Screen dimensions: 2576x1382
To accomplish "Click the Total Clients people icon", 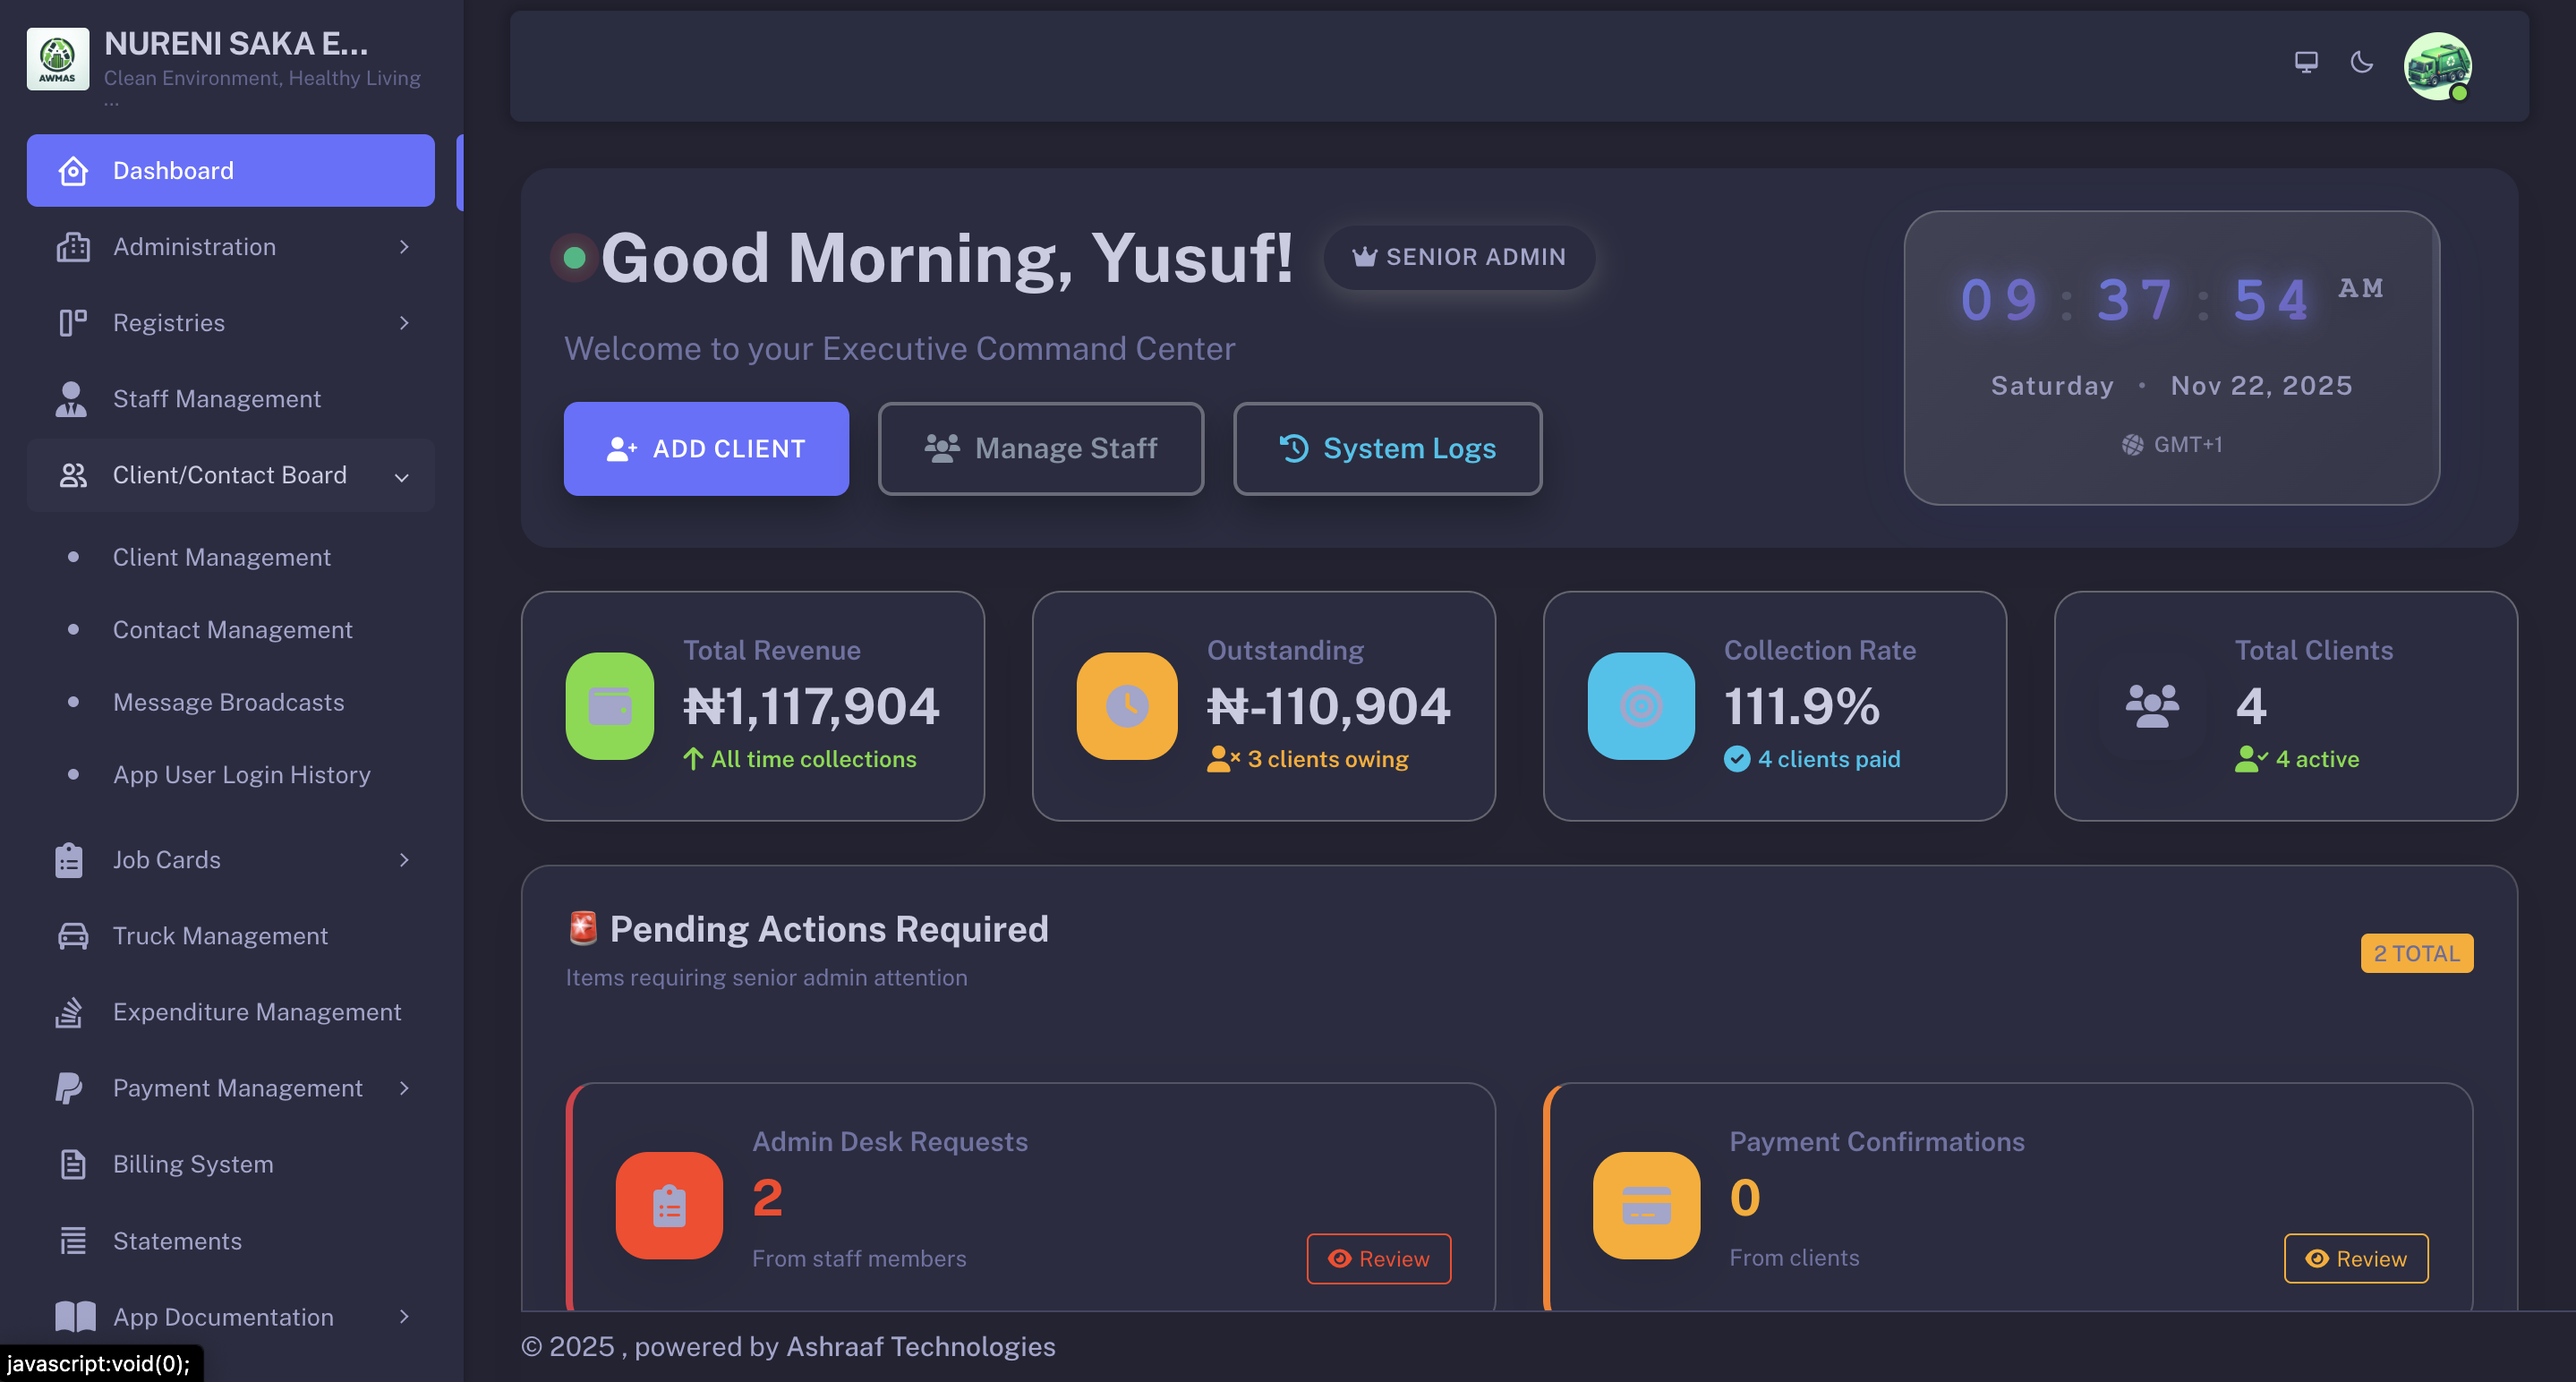I will (x=2152, y=706).
